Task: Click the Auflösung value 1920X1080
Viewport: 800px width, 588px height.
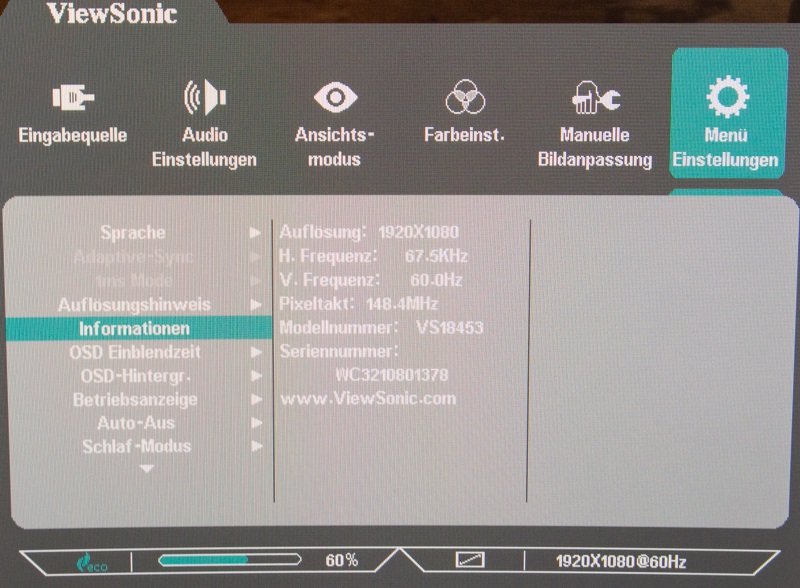Action: pos(419,232)
